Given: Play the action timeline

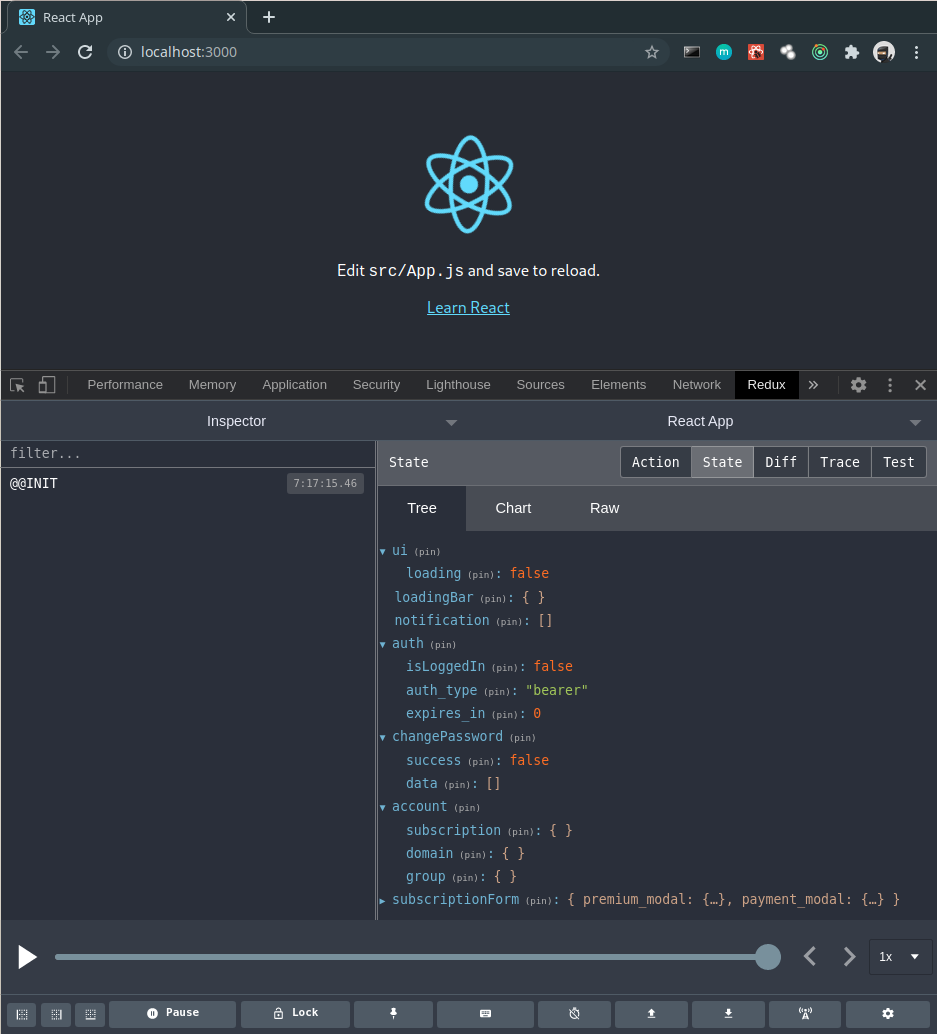Looking at the screenshot, I should click(x=27, y=957).
